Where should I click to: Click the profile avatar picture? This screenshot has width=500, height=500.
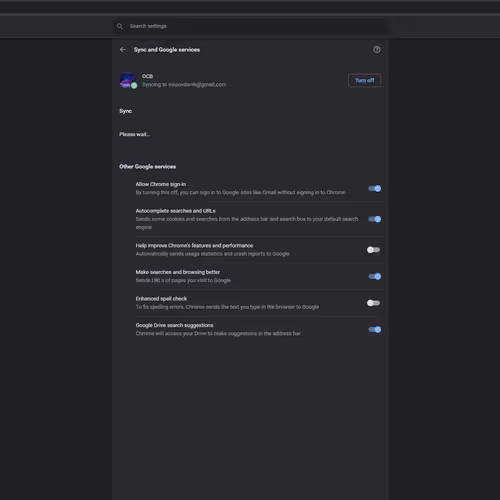pos(128,80)
